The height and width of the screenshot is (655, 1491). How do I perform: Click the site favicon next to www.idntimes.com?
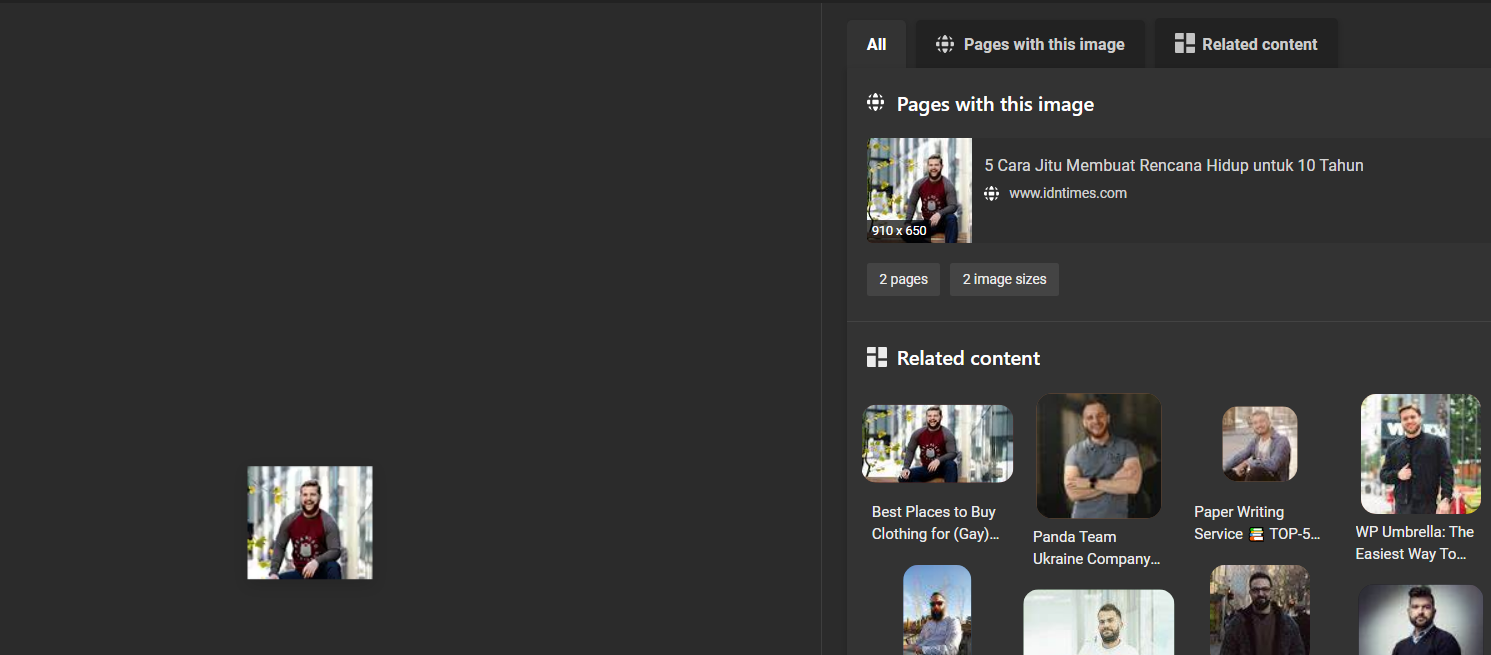pos(991,194)
